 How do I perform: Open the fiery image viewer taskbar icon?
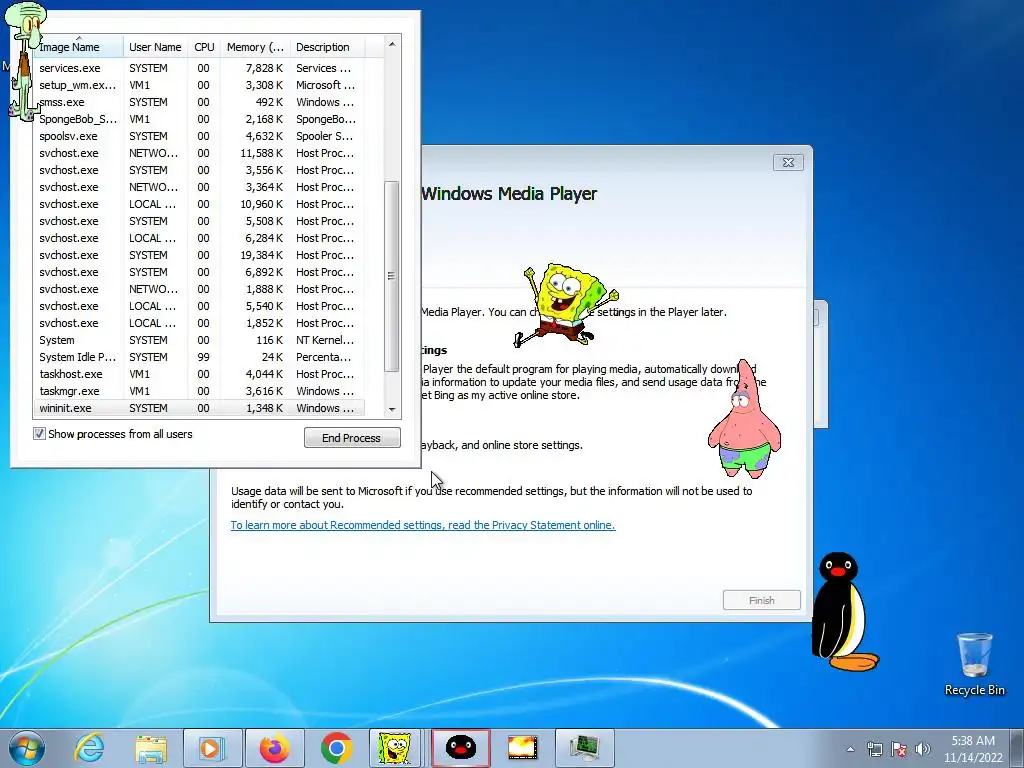[x=522, y=748]
